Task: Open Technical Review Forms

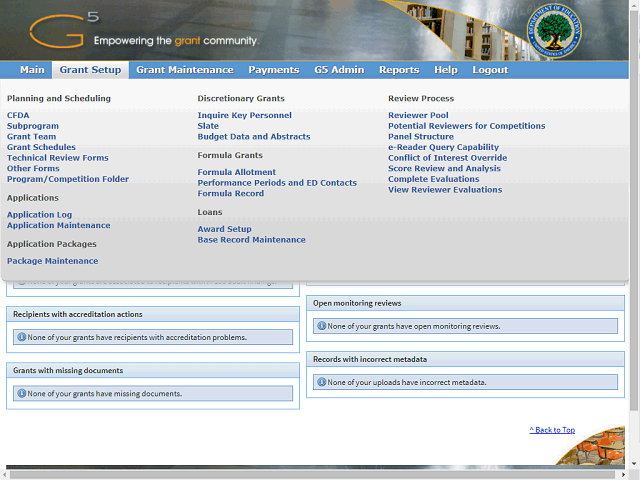Action: coord(58,158)
